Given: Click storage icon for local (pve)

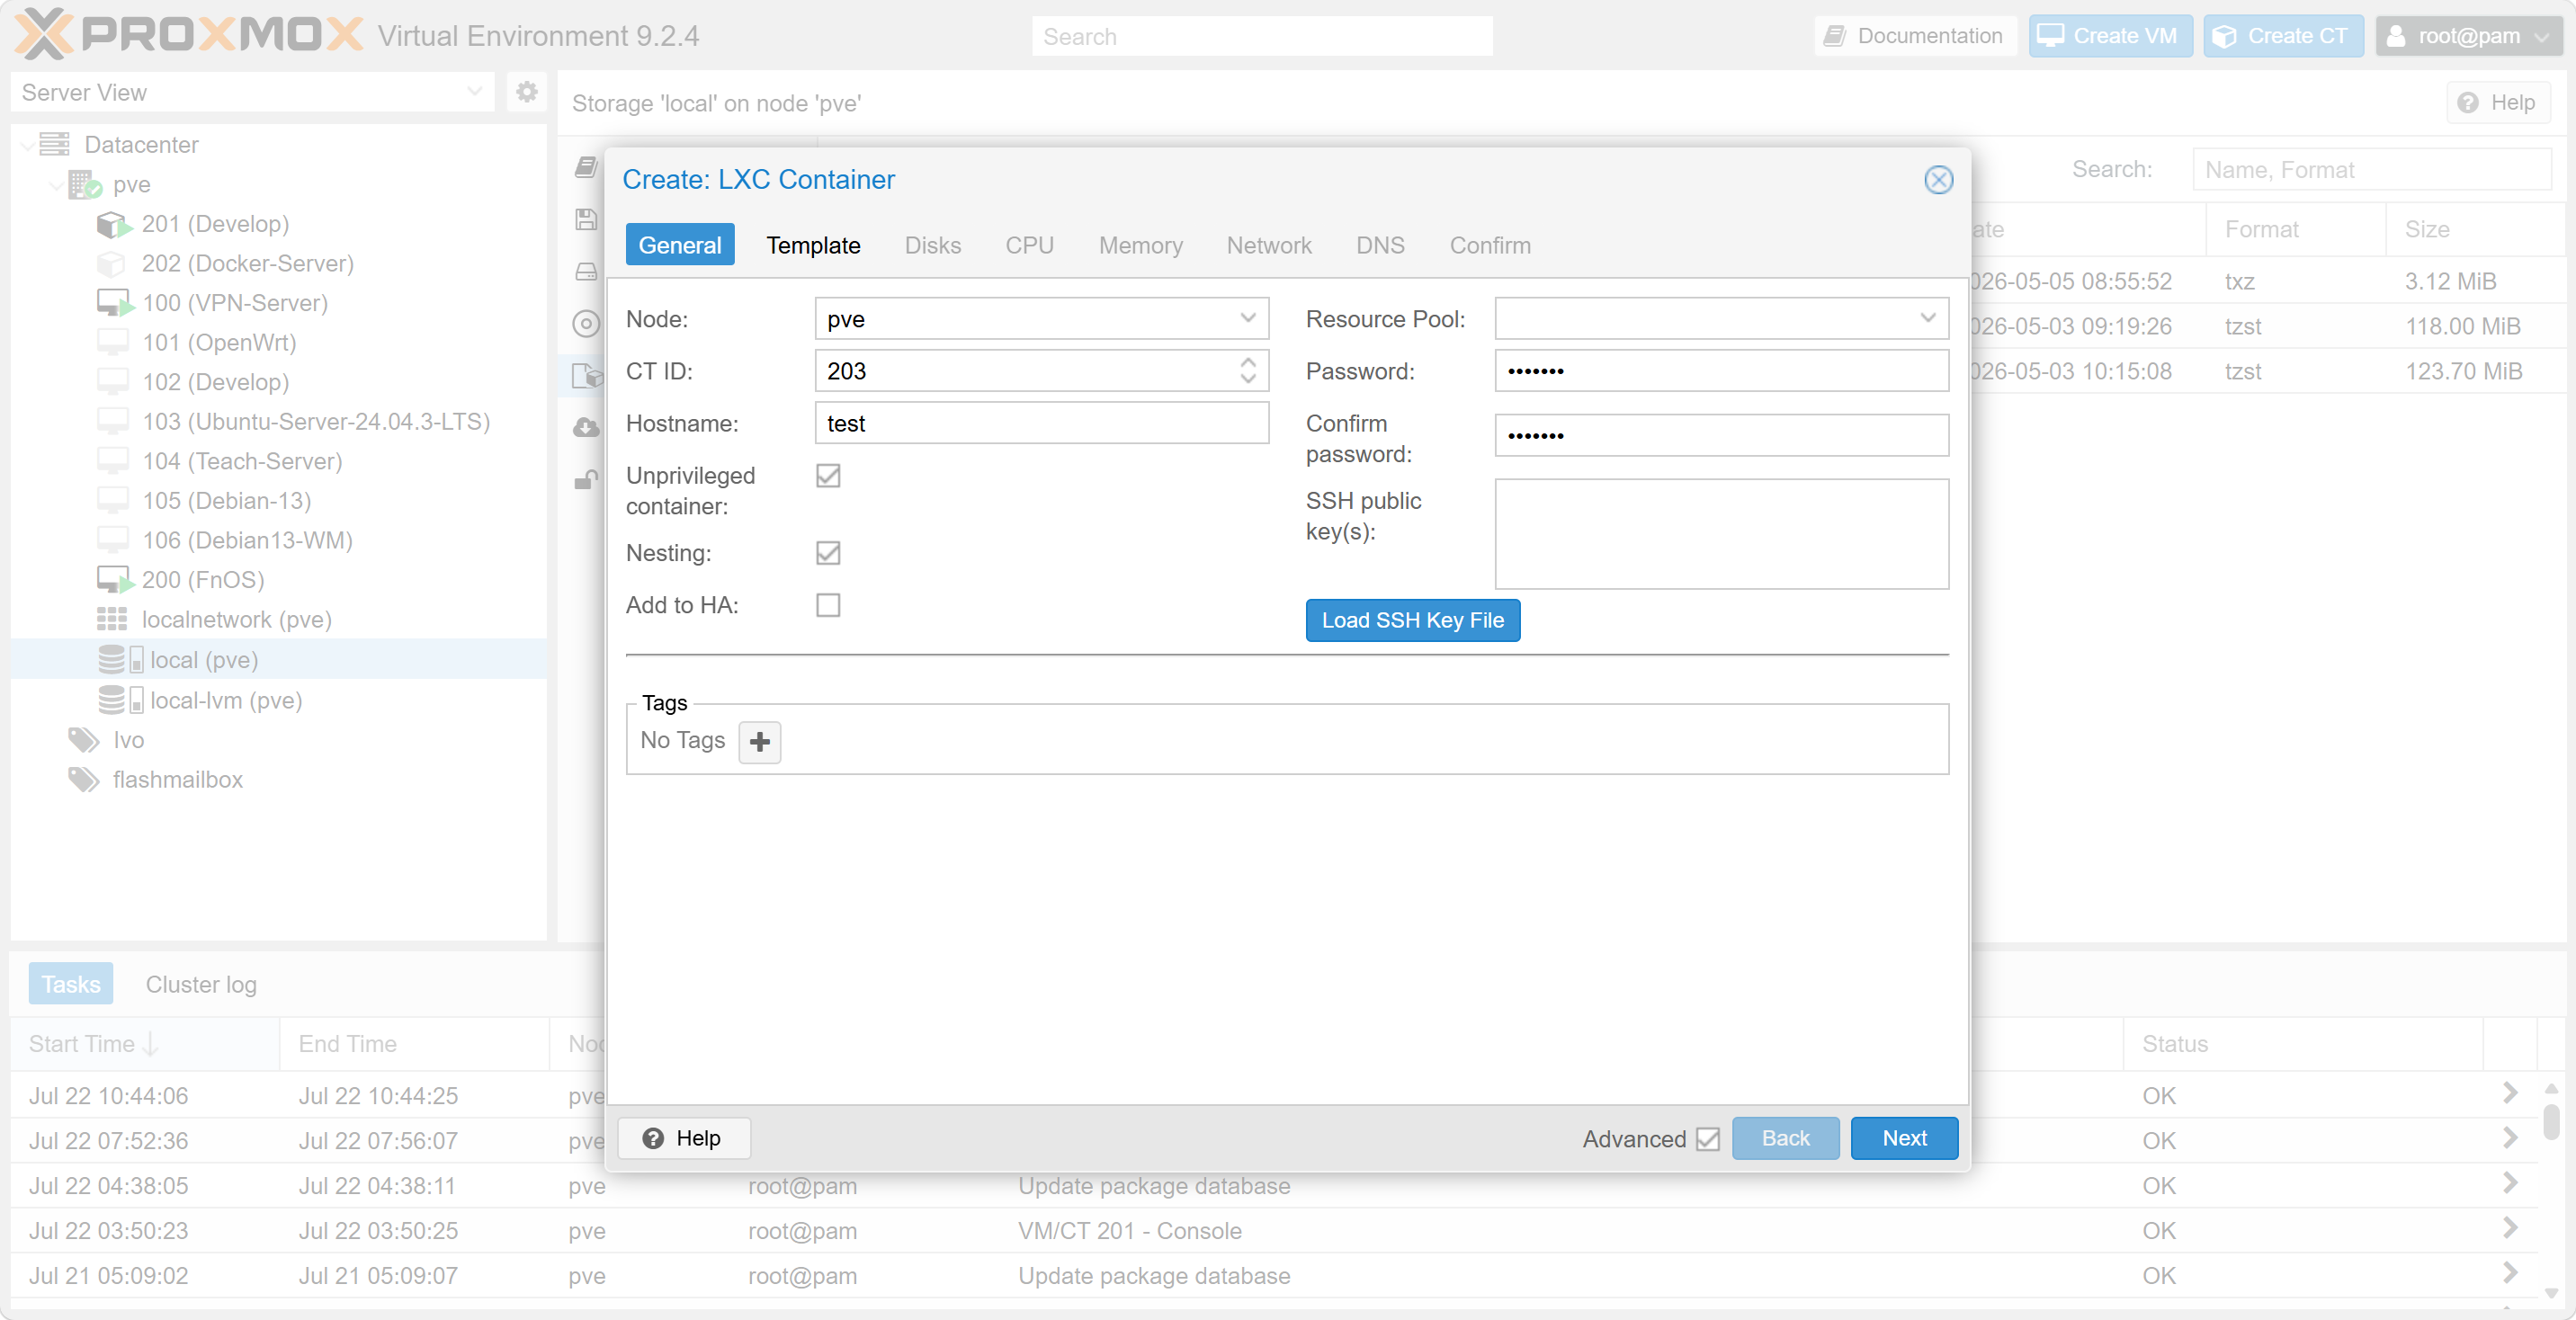Looking at the screenshot, I should coord(120,659).
